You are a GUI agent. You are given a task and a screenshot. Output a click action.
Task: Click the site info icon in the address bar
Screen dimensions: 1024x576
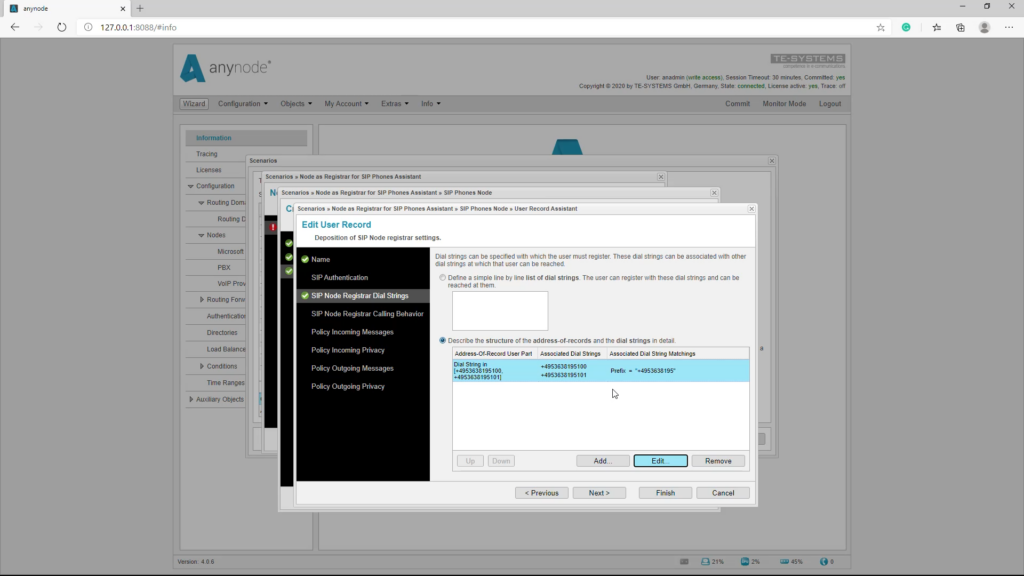pos(88,27)
